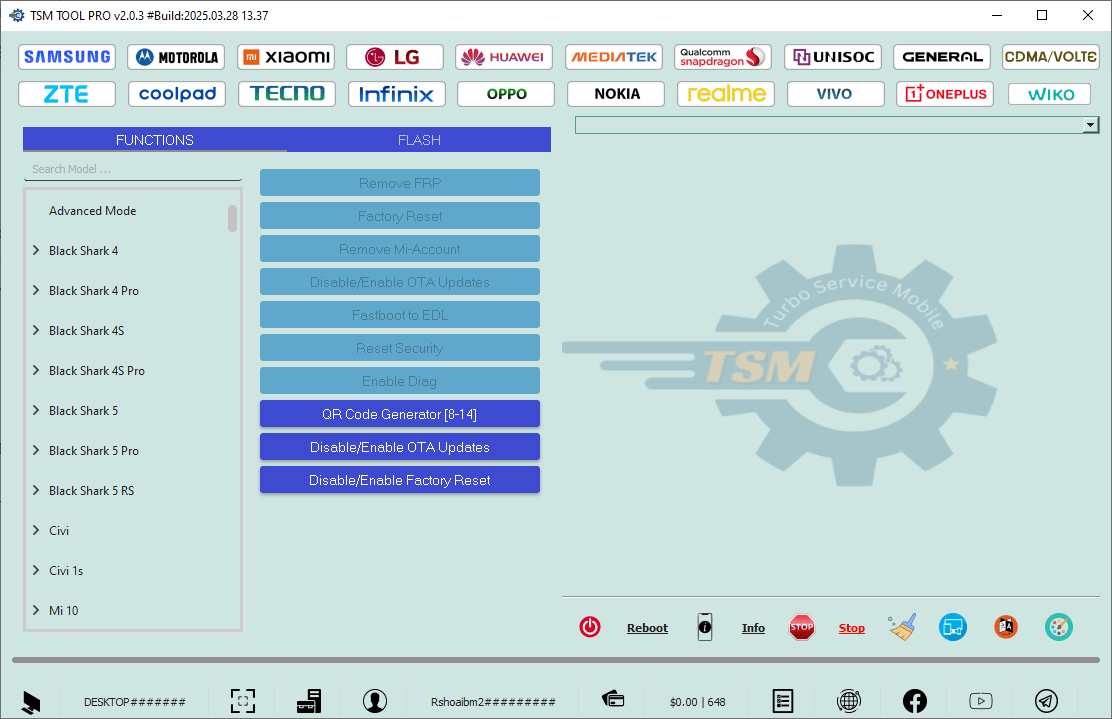
Task: Open screen mirroring with the blue icon
Action: pos(953,627)
